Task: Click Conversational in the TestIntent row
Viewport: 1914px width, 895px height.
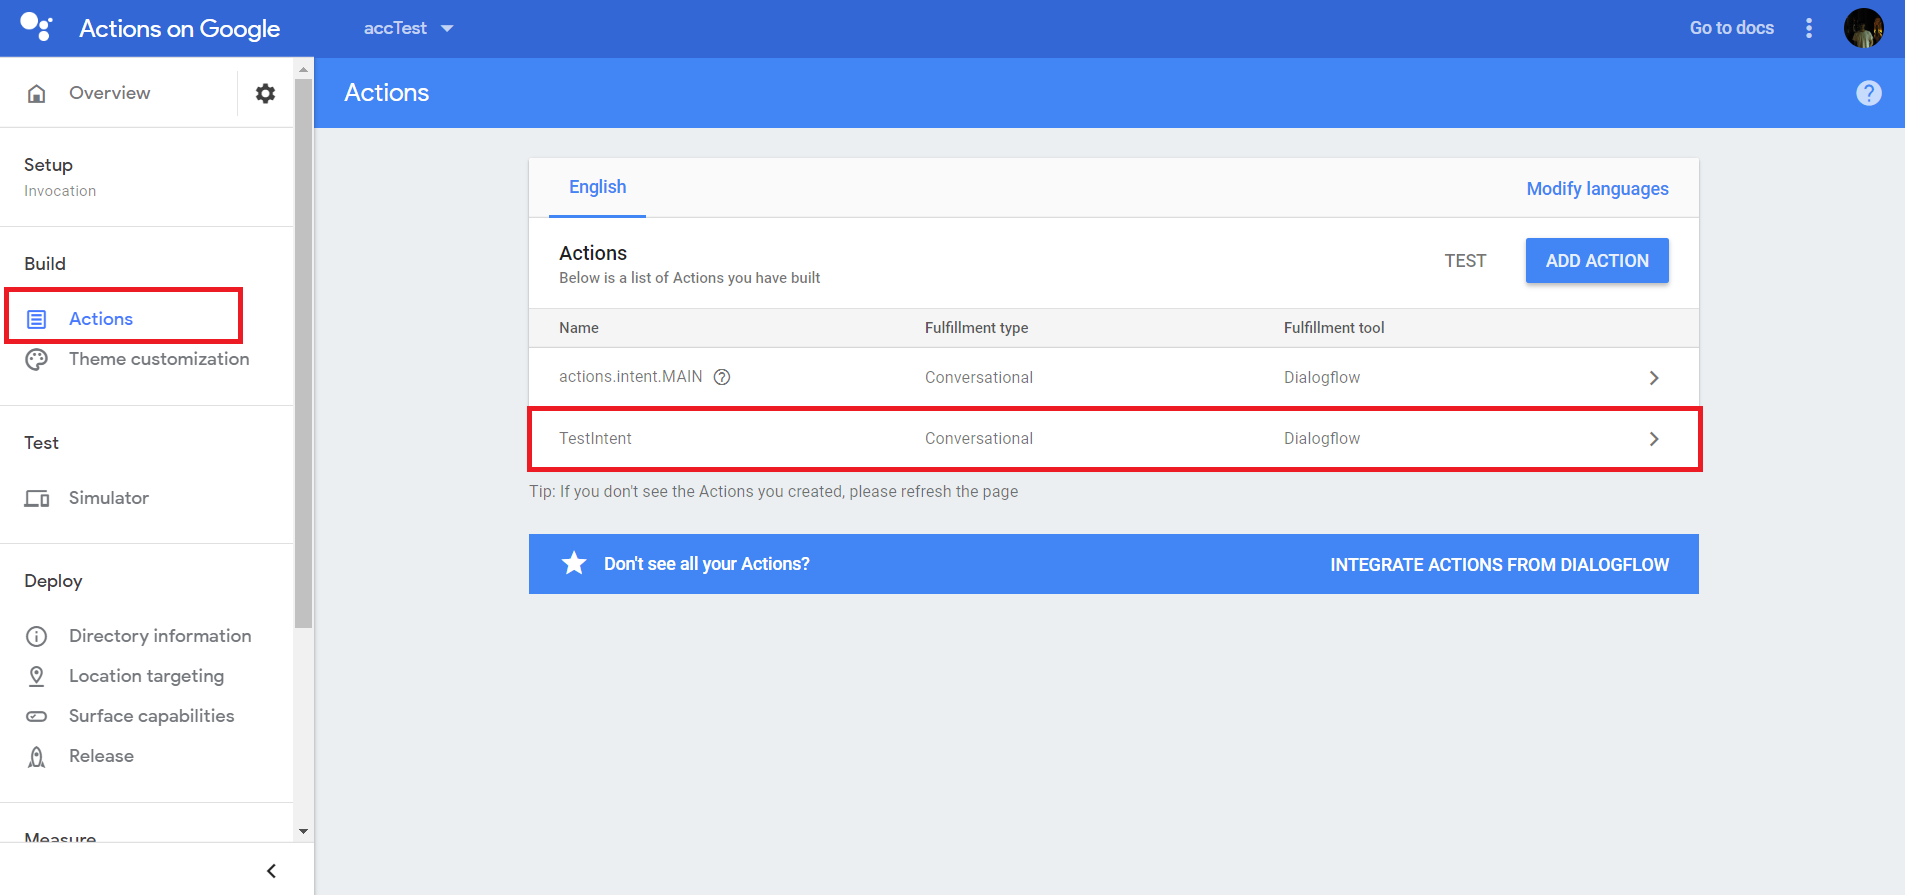Action: (979, 439)
